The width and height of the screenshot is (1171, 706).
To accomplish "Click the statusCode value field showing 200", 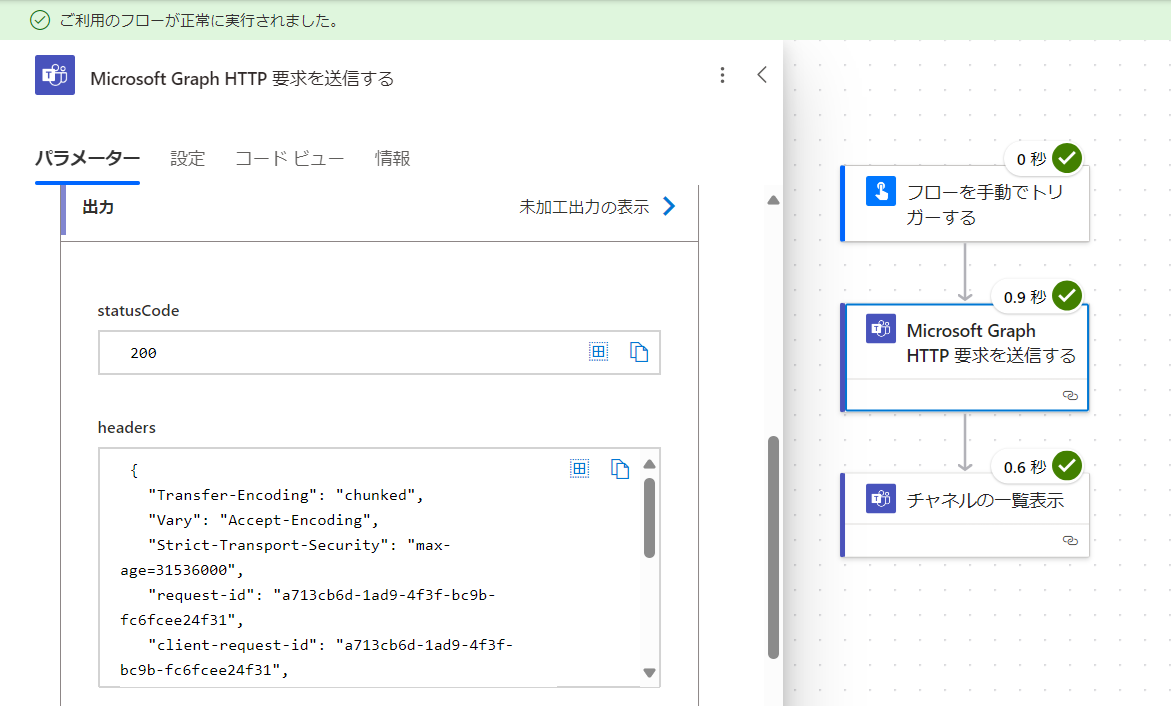I will [379, 353].
